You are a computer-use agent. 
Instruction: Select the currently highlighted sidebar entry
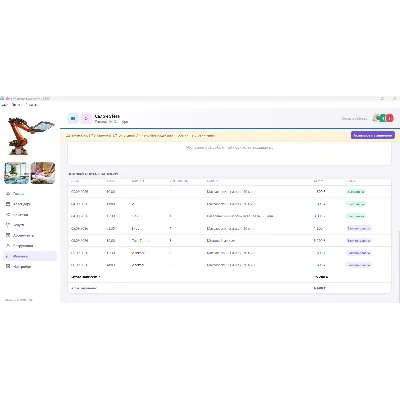(29, 256)
